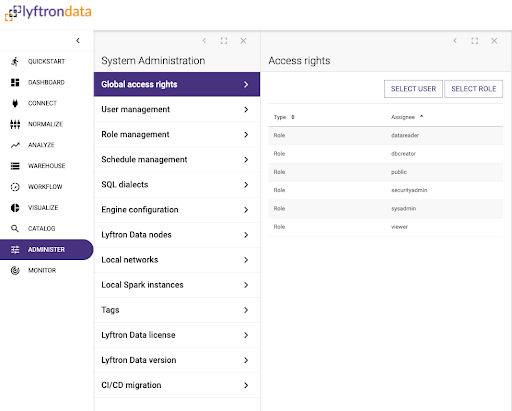Close the System Administration panel
512x411 pixels.
pos(243,41)
